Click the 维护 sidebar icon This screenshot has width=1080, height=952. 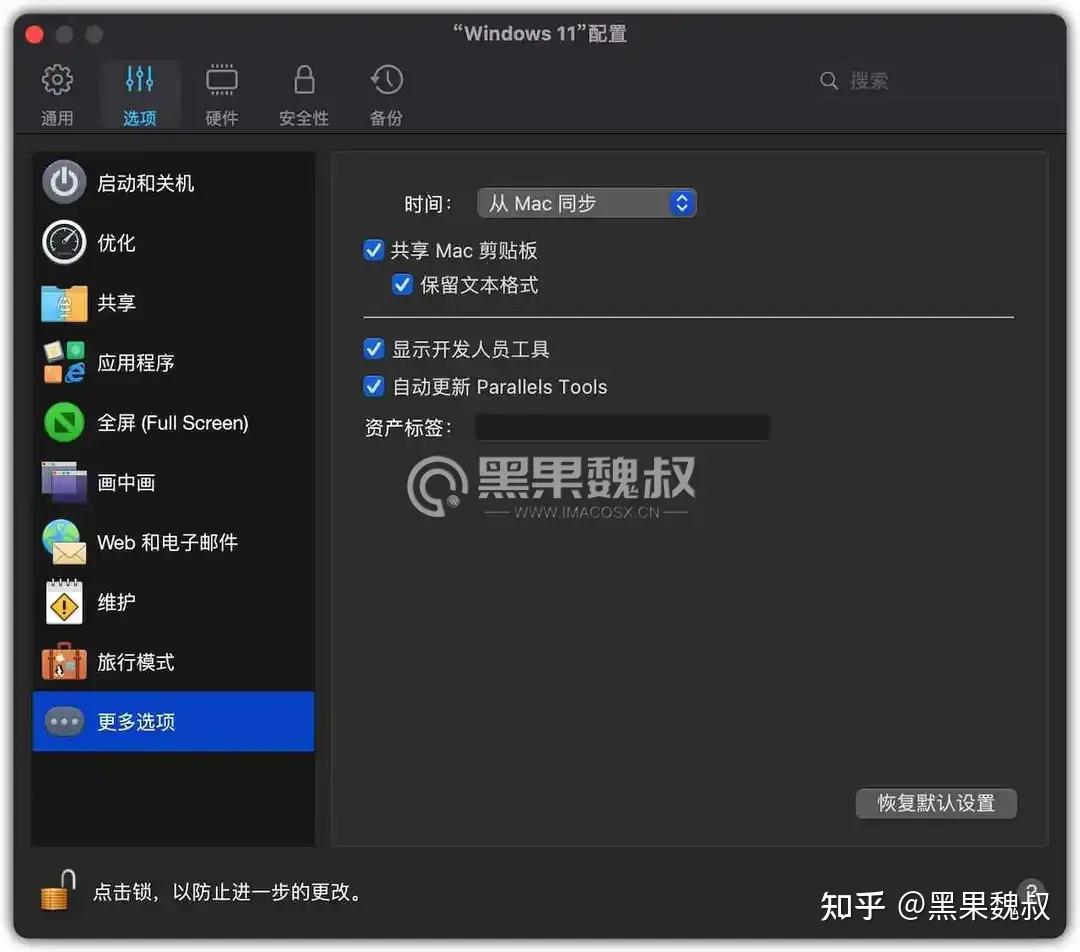tap(117, 602)
